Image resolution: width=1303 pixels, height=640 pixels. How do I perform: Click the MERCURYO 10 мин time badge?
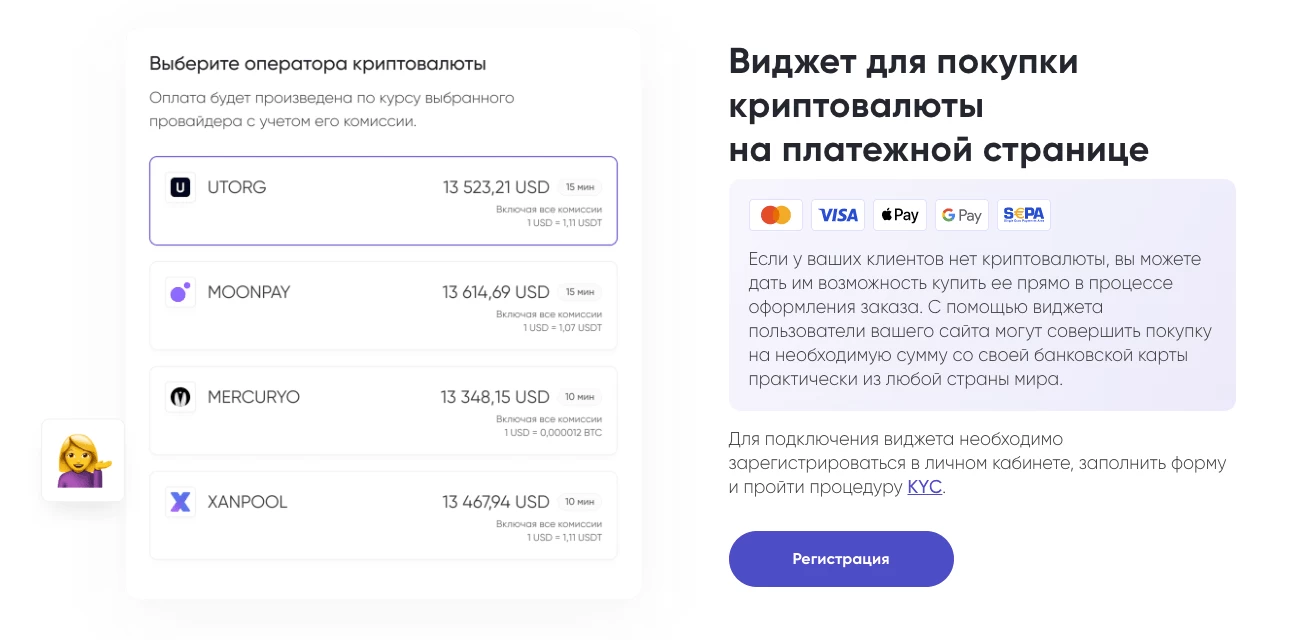pyautogui.click(x=580, y=397)
